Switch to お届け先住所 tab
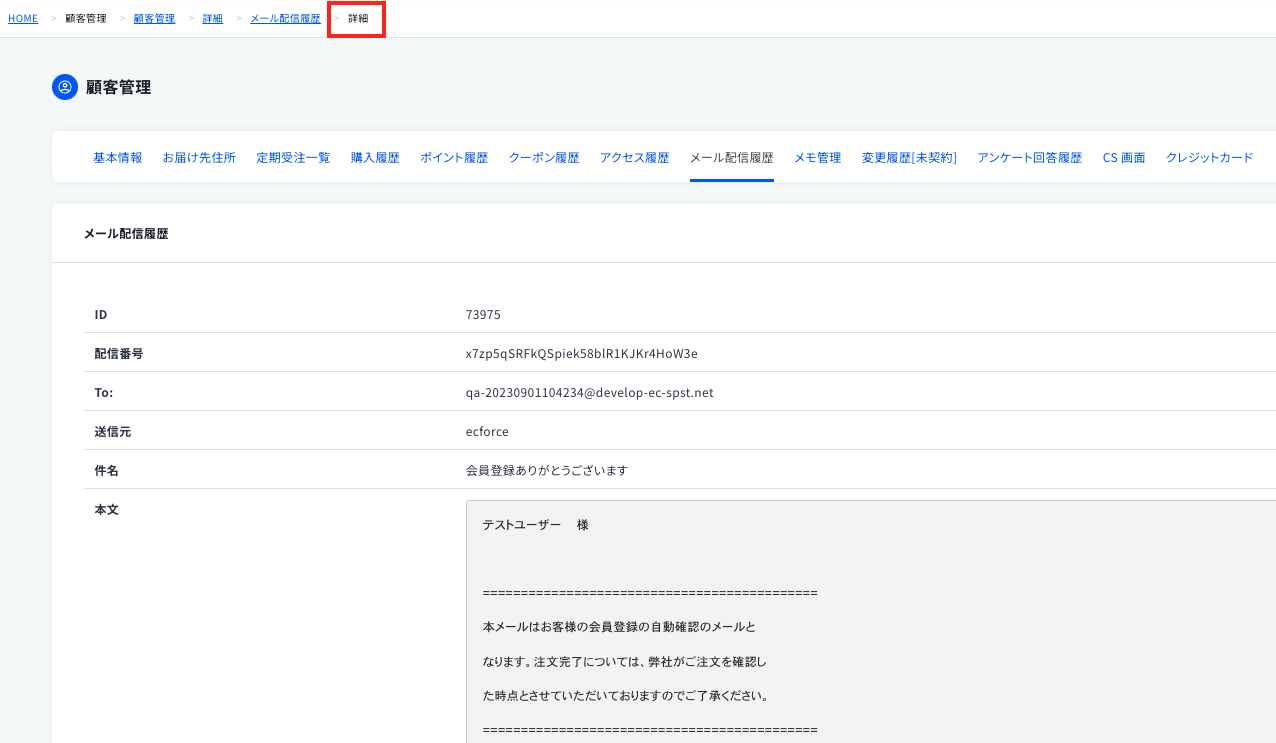Image resolution: width=1276 pixels, height=743 pixels. click(199, 158)
